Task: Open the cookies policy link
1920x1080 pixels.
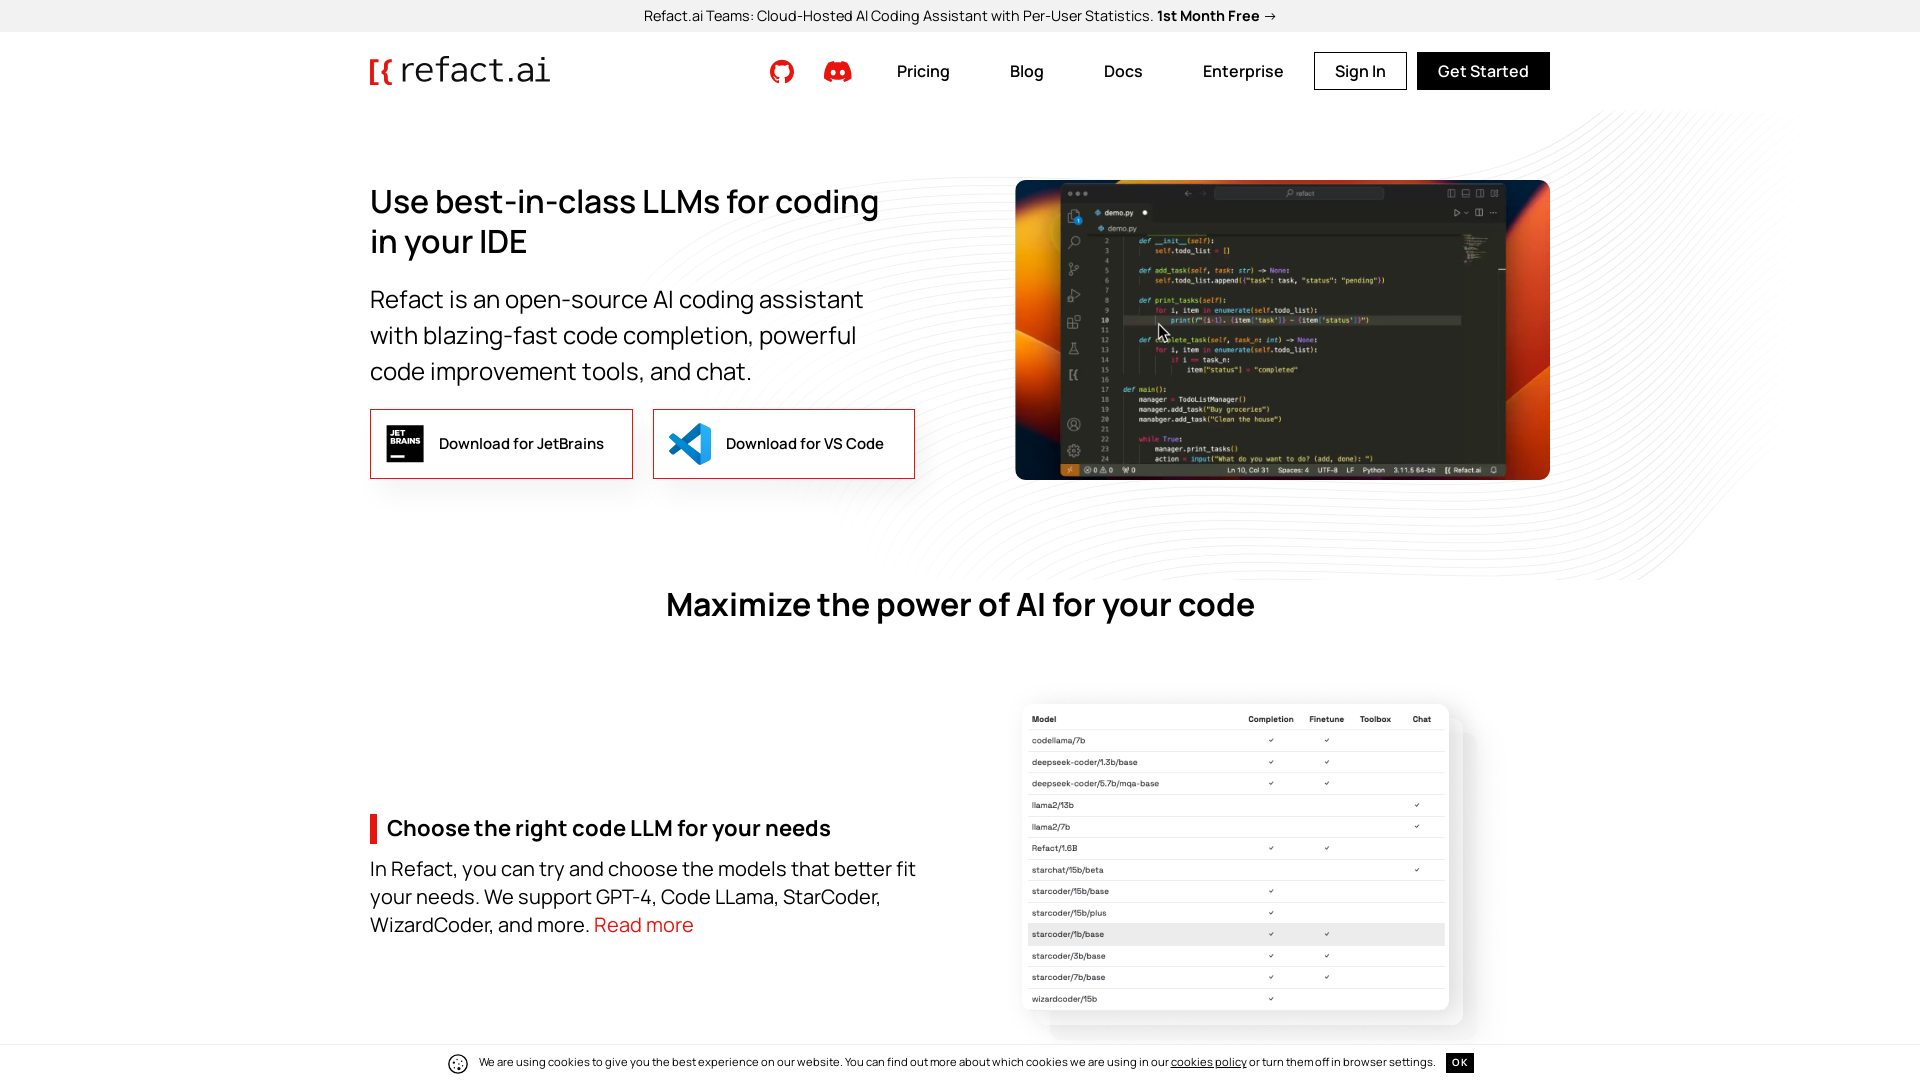Action: click(1208, 1062)
